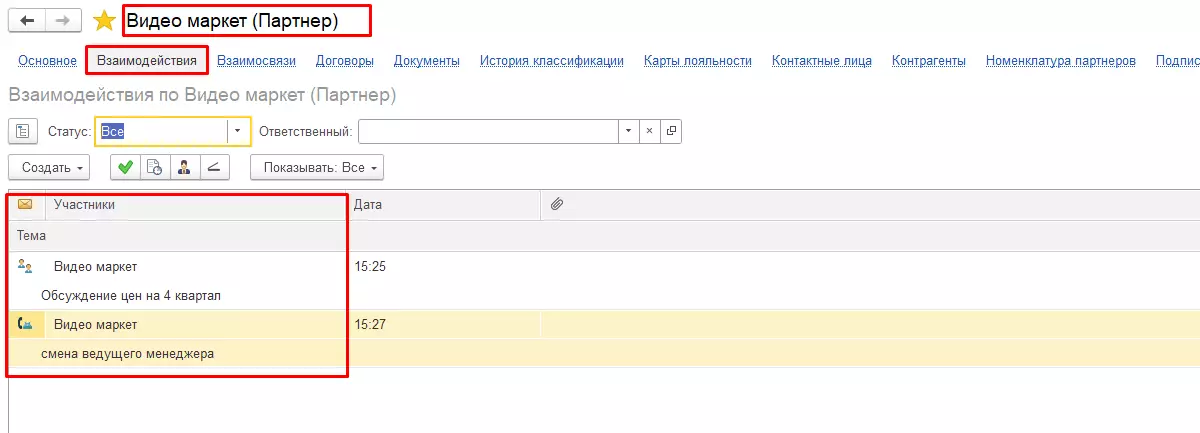Click the paperclip attachment column header
This screenshot has height=433, width=1200.
click(x=557, y=205)
